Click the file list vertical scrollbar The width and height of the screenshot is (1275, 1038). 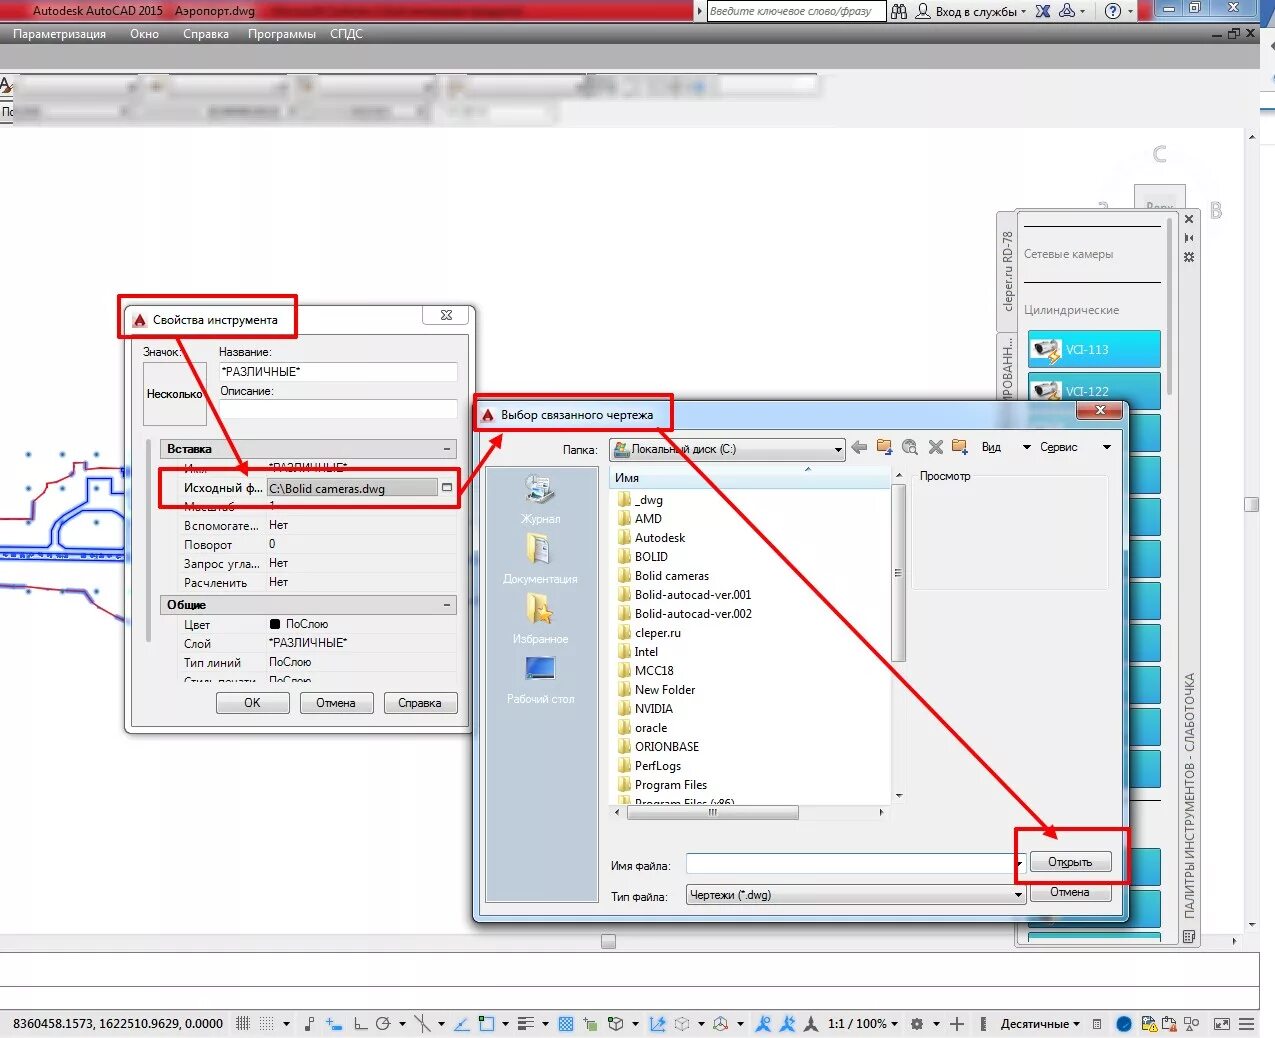898,573
